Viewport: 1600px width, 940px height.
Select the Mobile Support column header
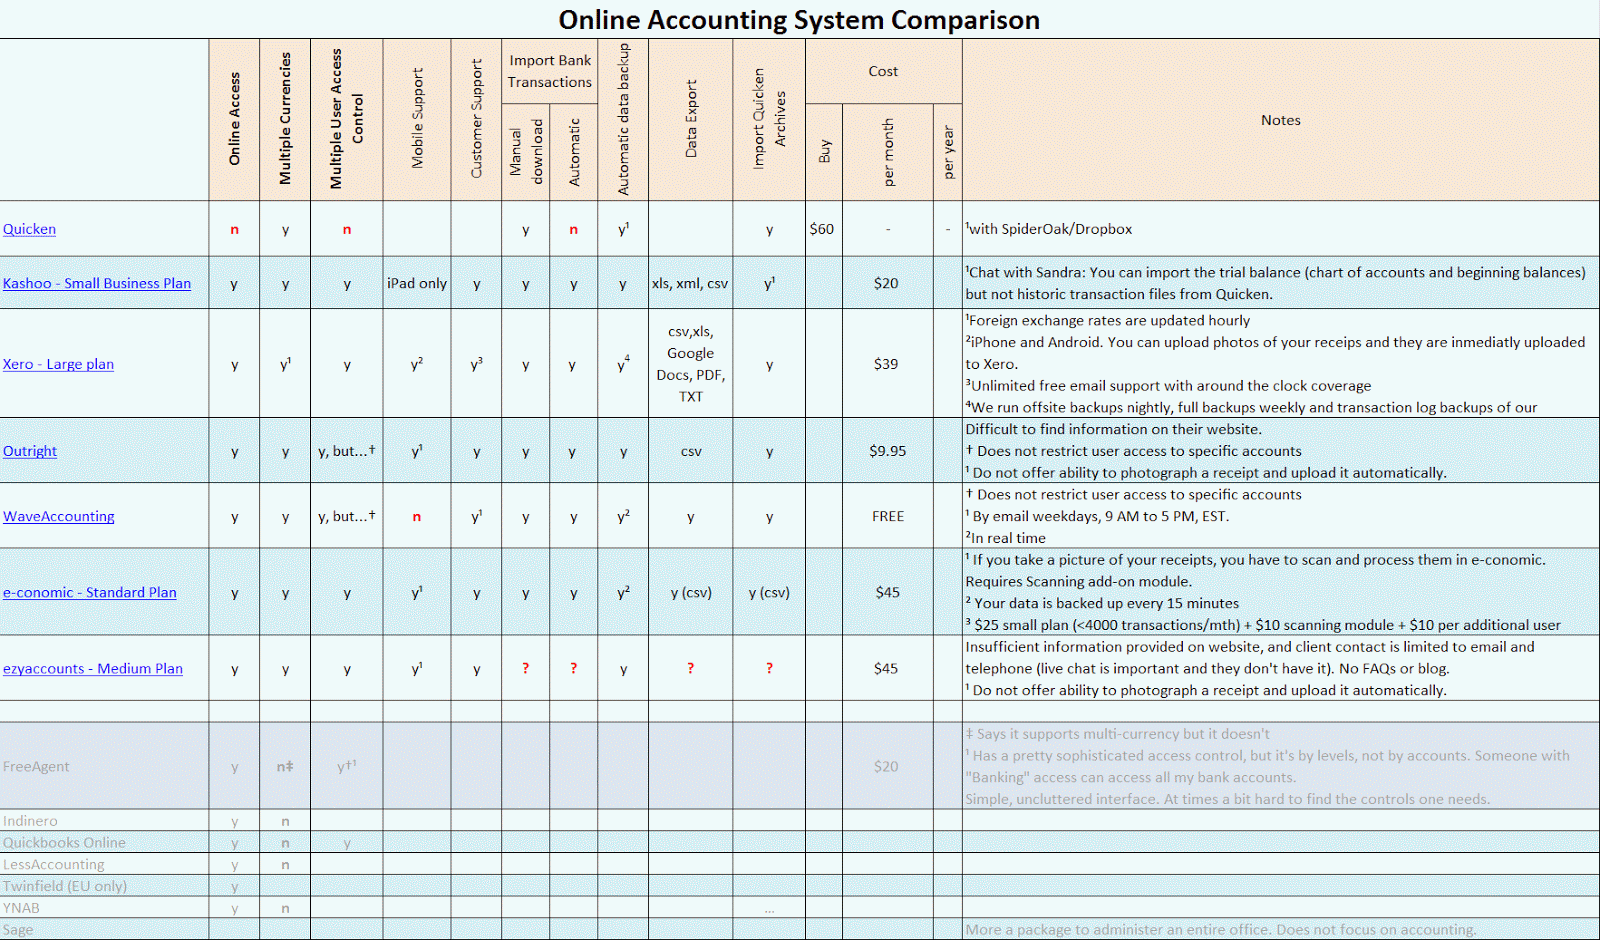[417, 119]
